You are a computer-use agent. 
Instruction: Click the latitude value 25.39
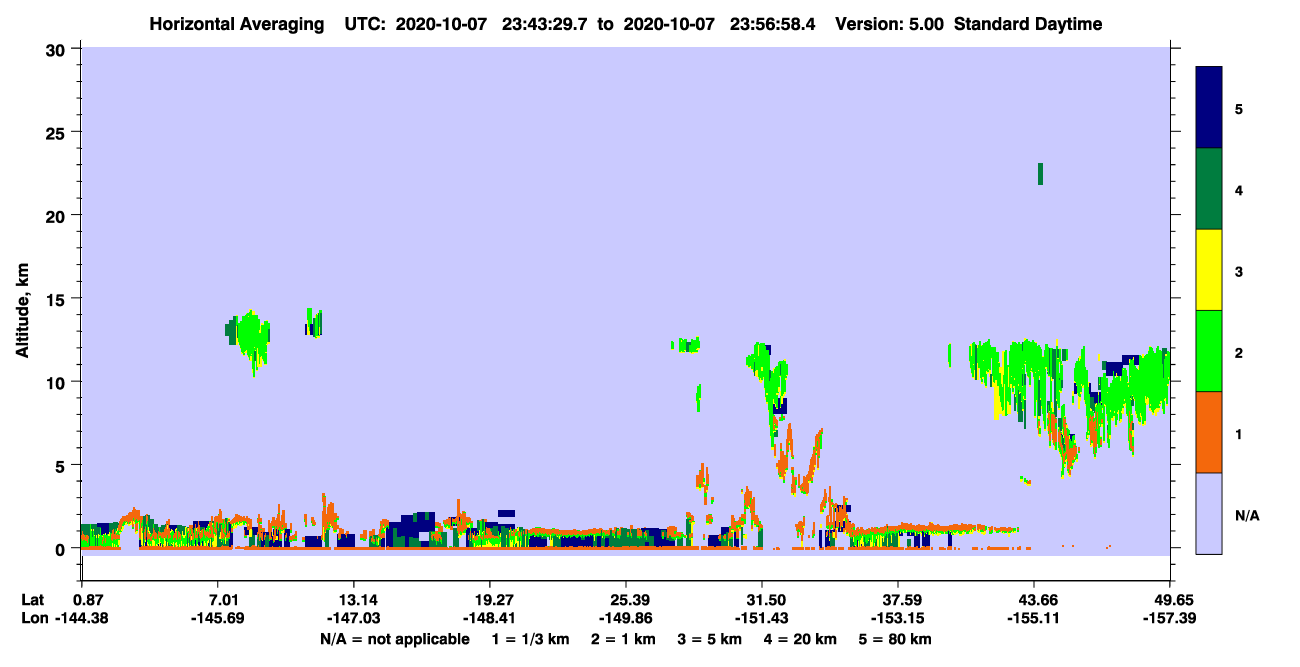(x=626, y=600)
